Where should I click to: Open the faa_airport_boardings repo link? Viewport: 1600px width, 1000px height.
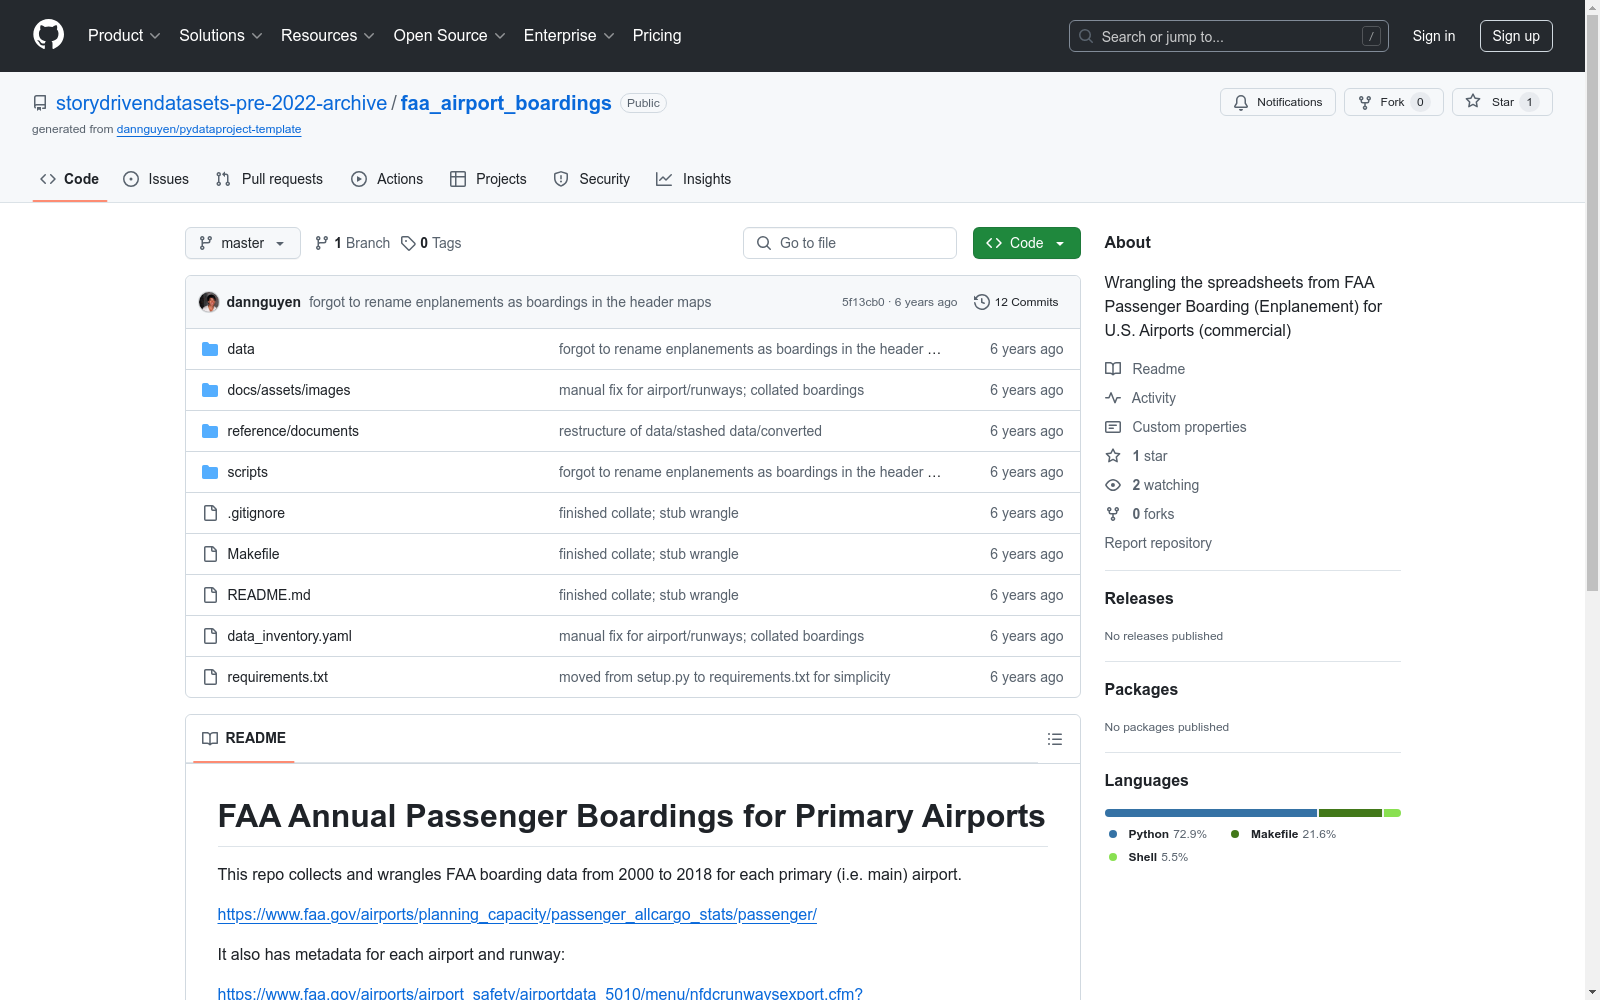pyautogui.click(x=506, y=103)
